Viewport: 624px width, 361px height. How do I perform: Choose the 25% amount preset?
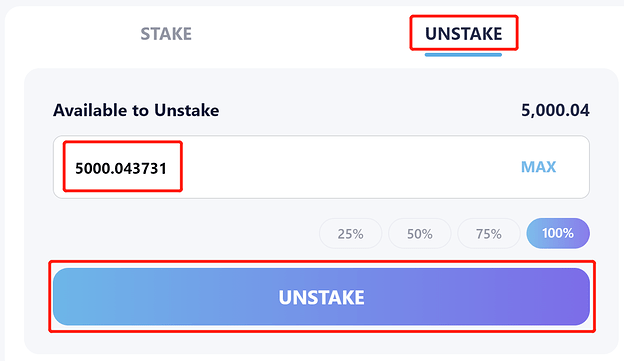click(x=351, y=234)
